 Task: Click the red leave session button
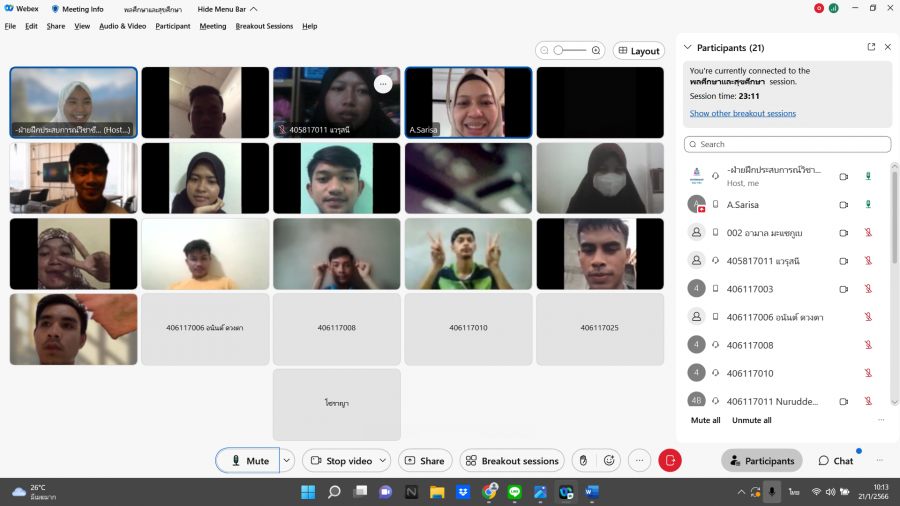pos(670,461)
